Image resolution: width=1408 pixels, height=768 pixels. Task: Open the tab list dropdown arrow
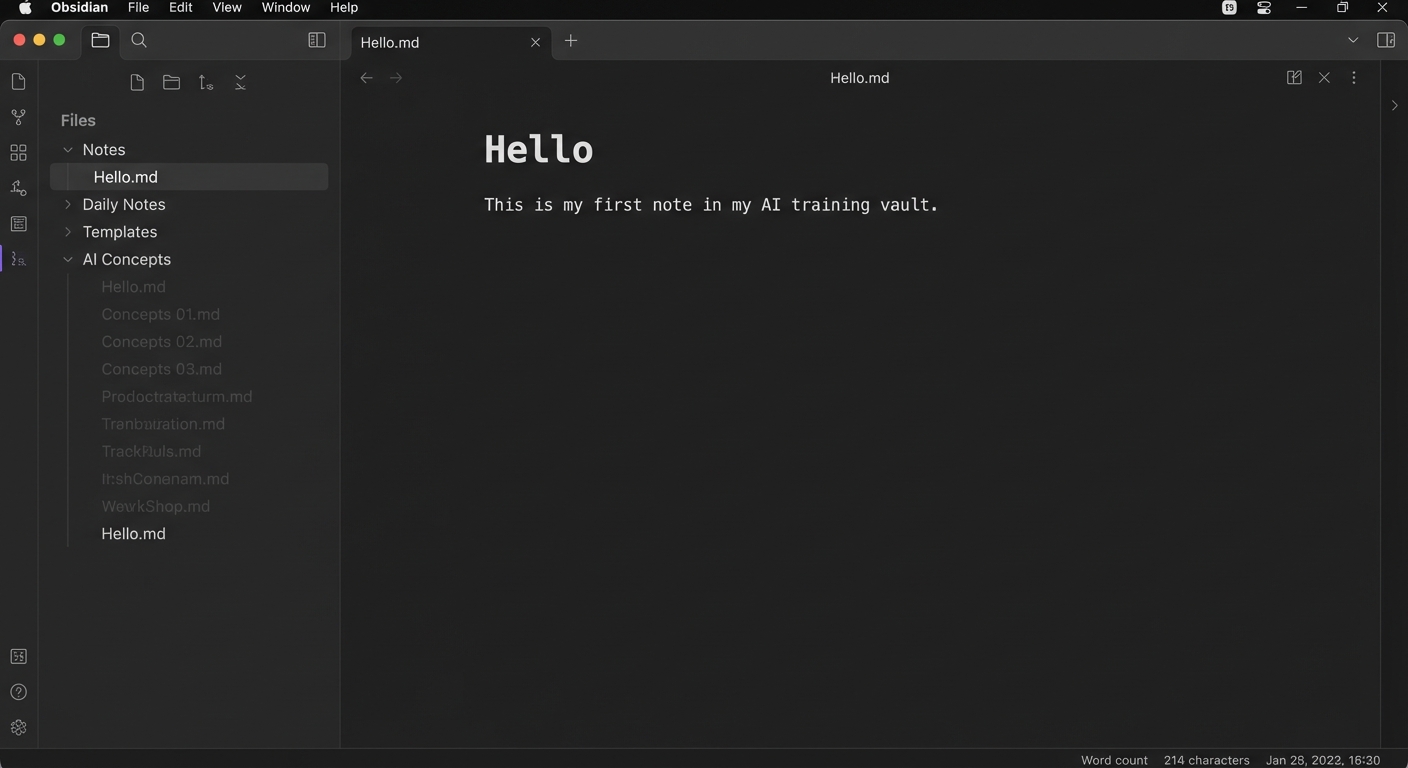click(1352, 41)
